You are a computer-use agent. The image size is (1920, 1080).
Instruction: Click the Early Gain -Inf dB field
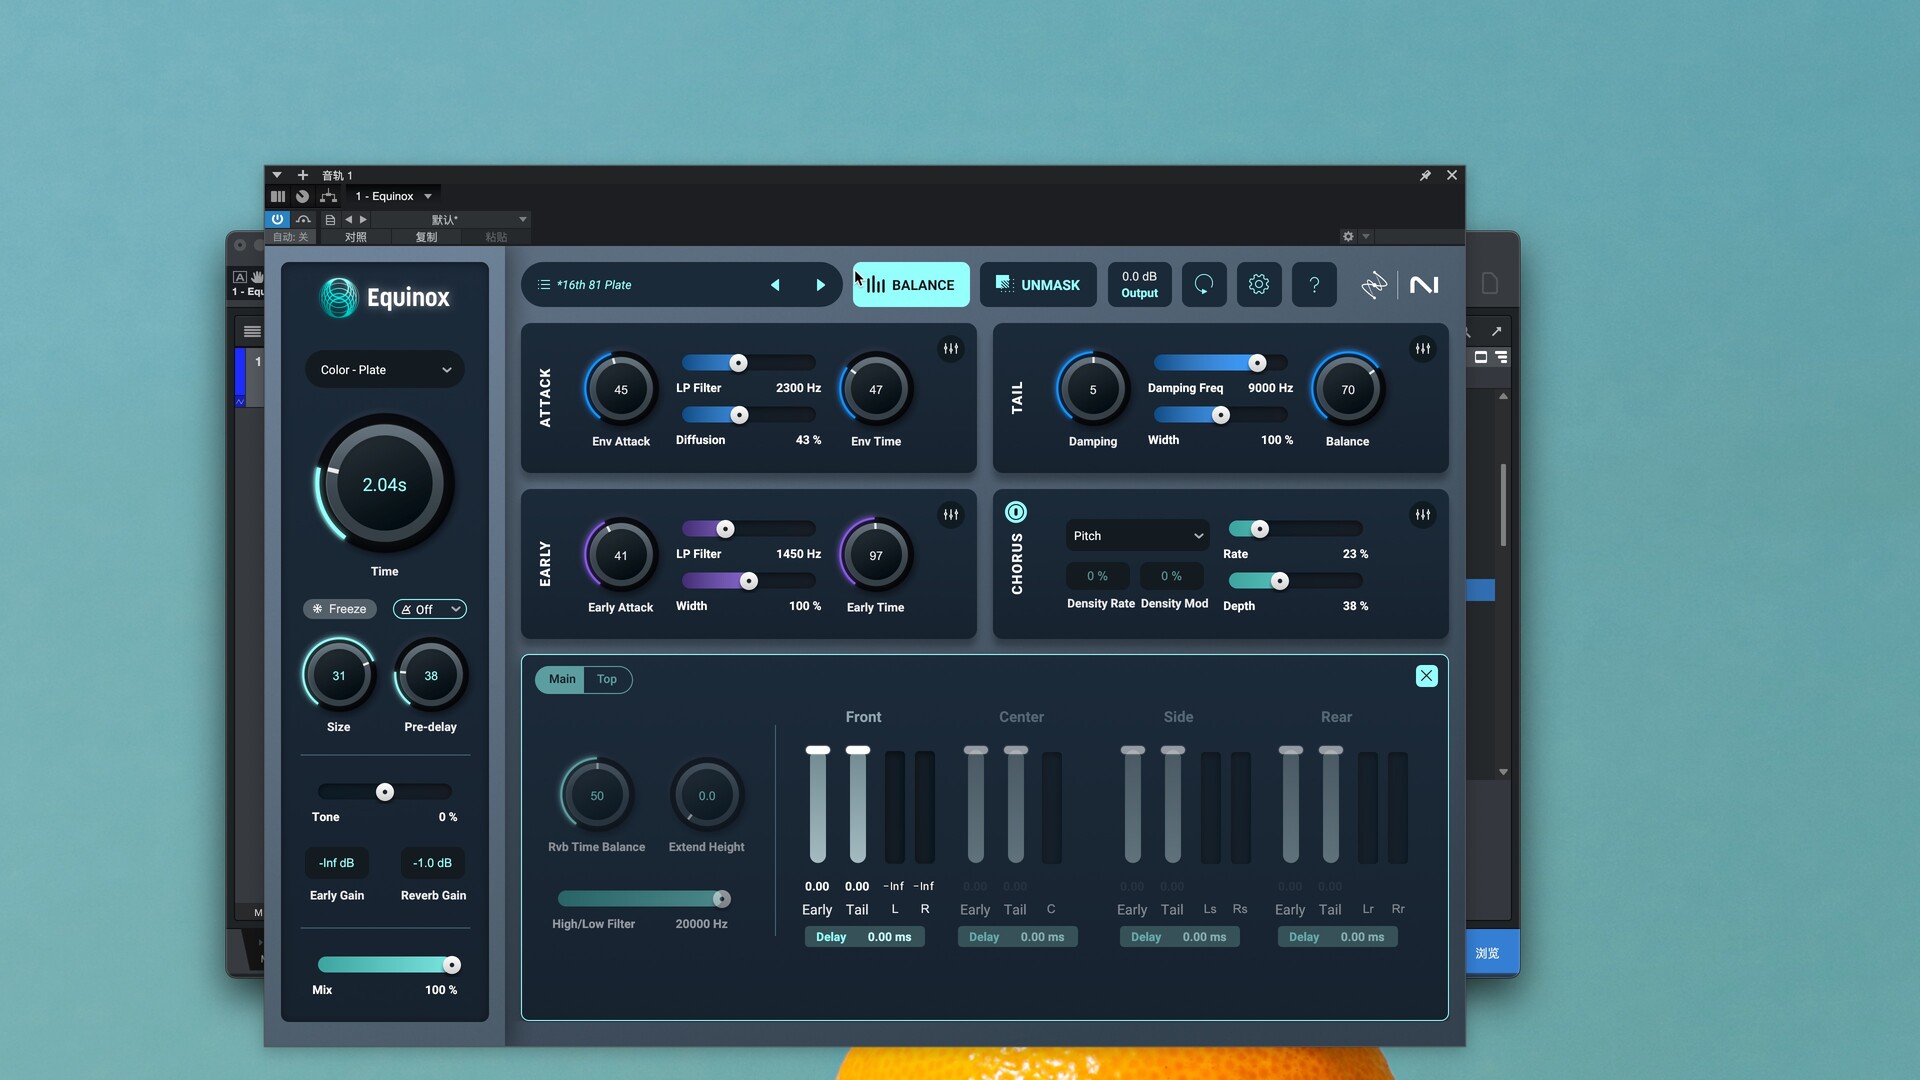coord(337,863)
